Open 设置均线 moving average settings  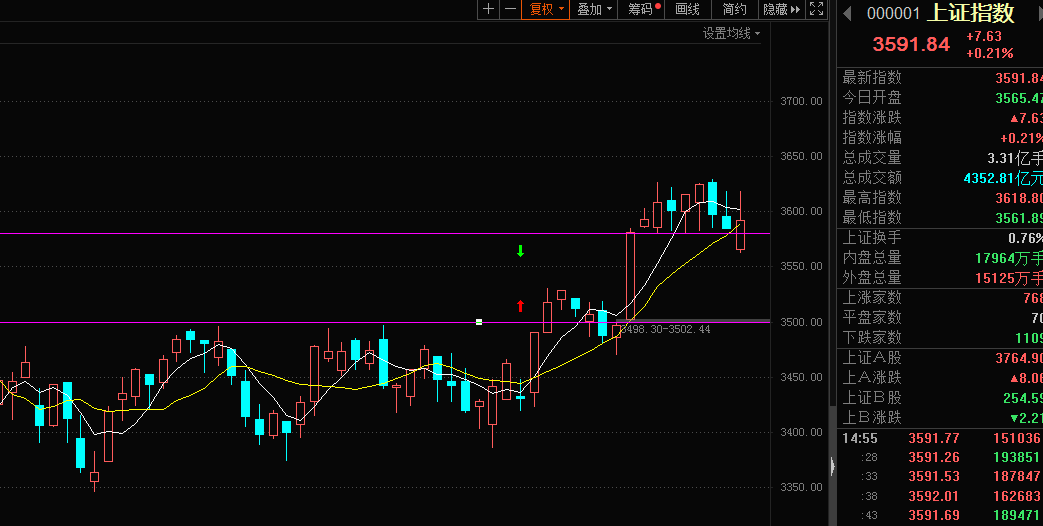point(731,33)
